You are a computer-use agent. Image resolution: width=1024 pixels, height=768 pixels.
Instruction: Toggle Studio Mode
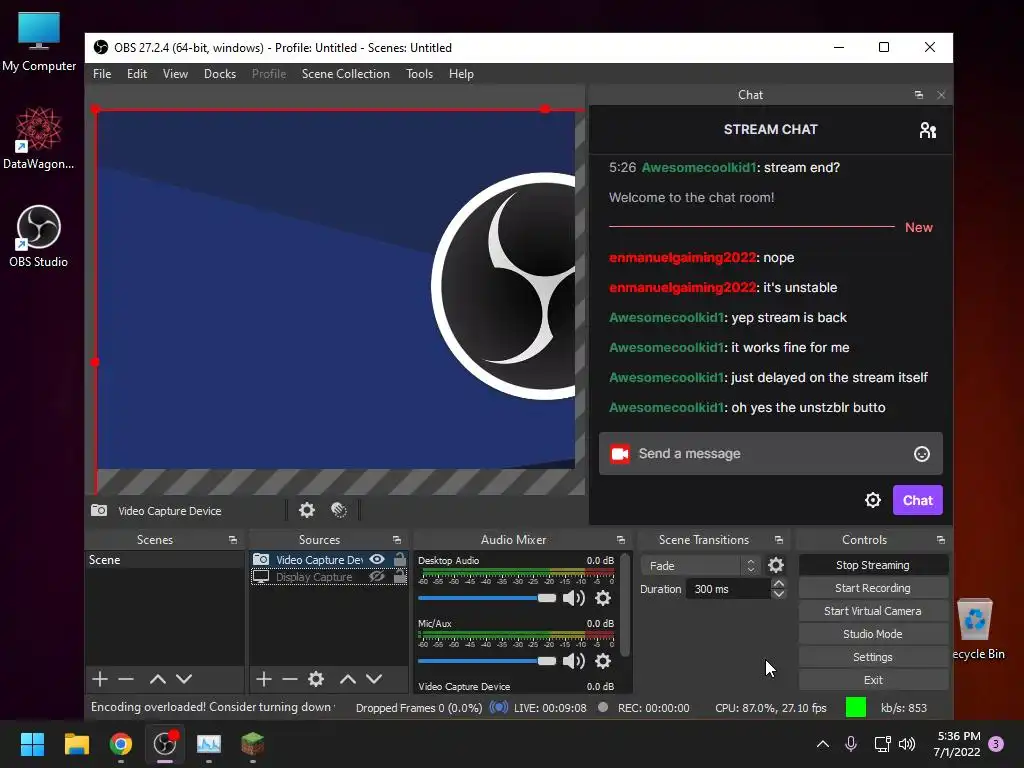tap(872, 634)
